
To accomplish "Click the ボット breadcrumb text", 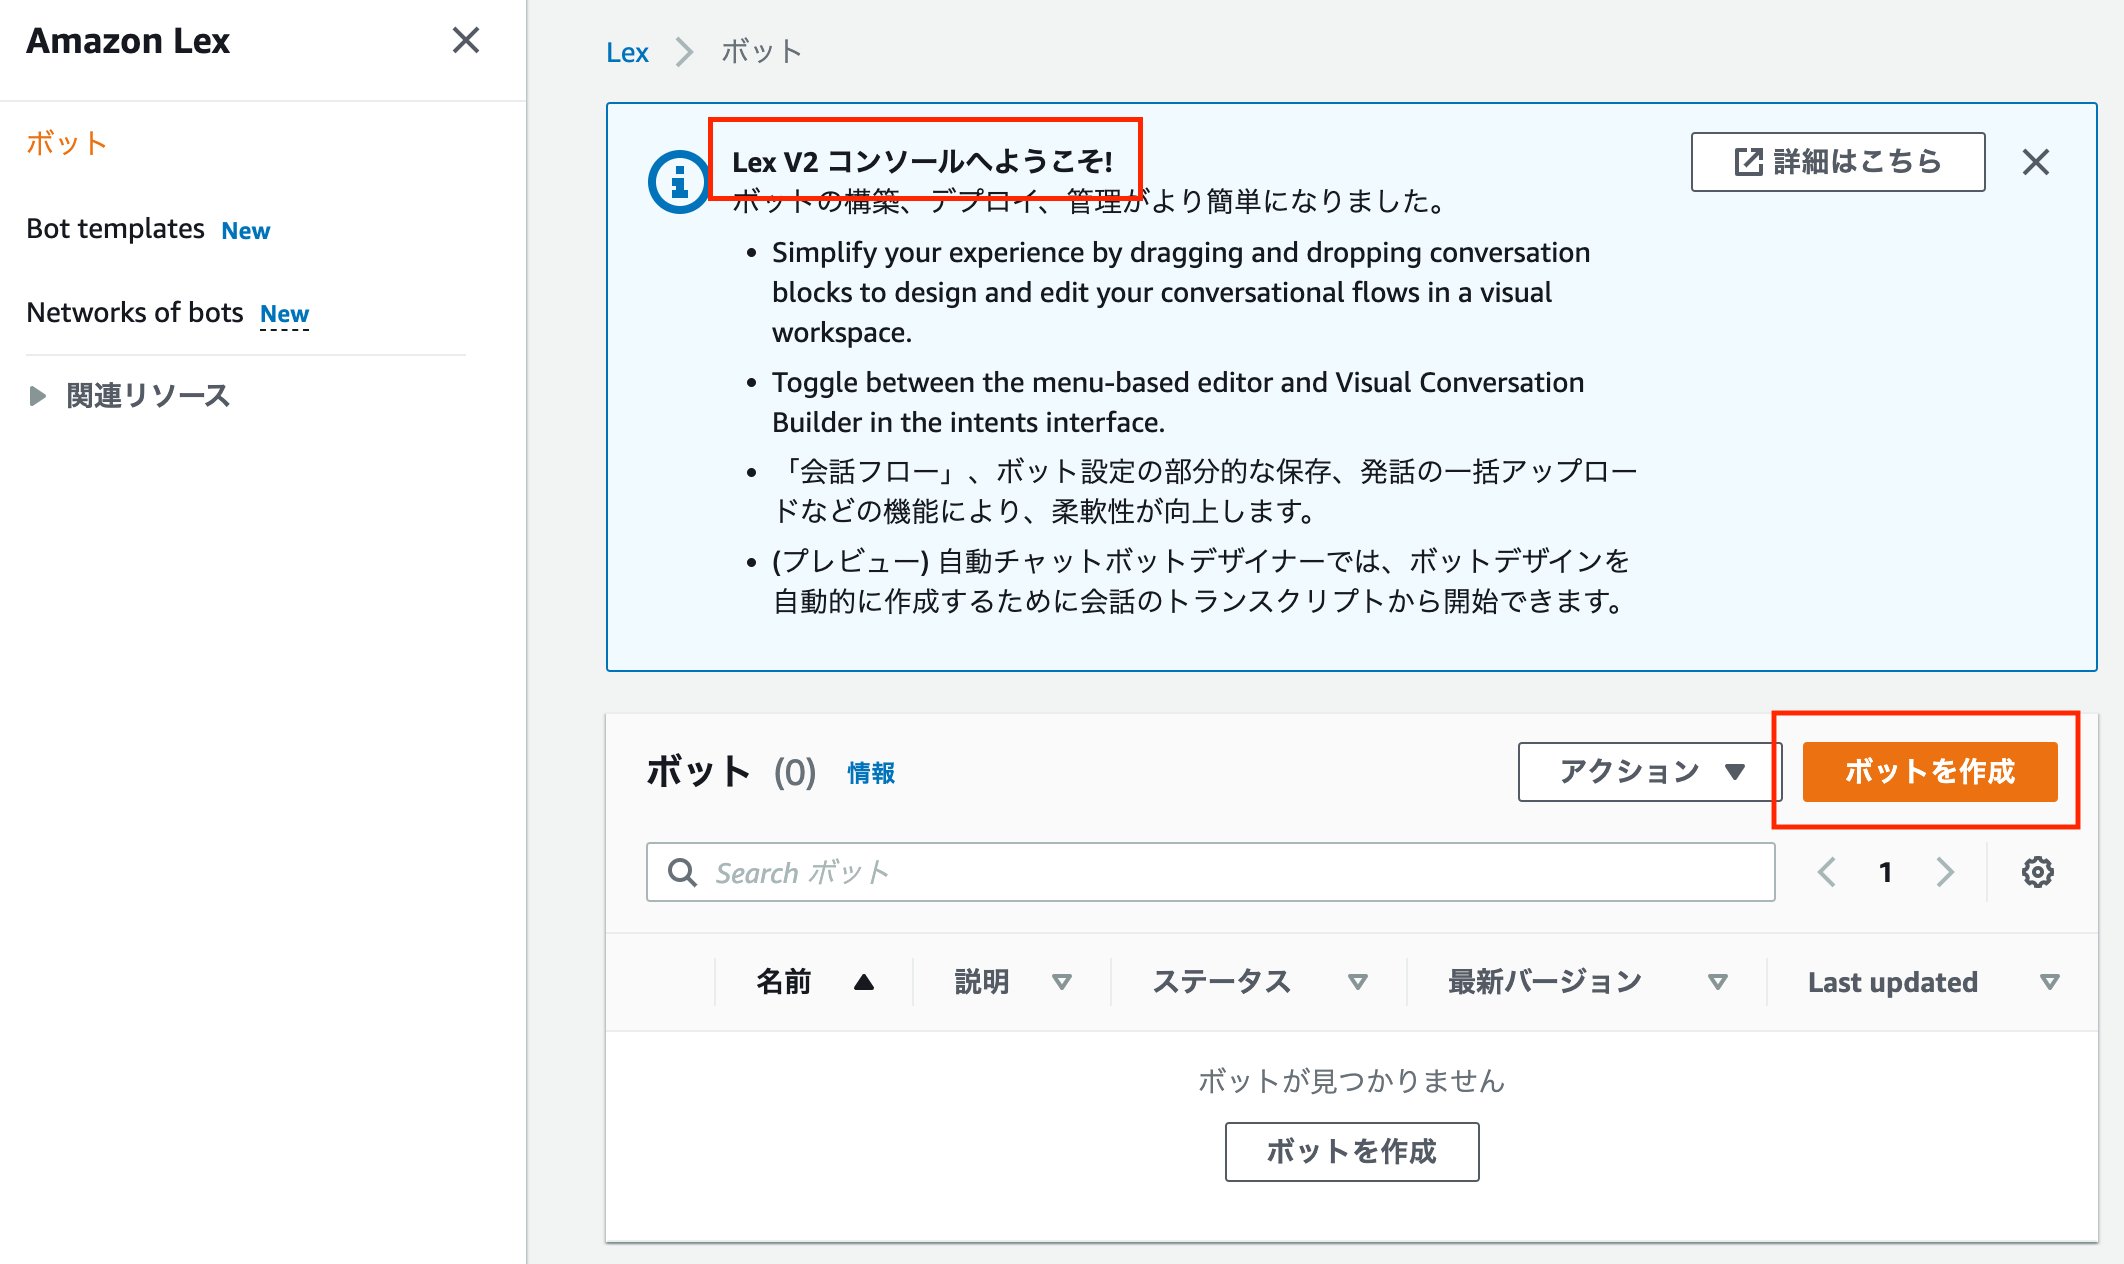I will 762,52.
